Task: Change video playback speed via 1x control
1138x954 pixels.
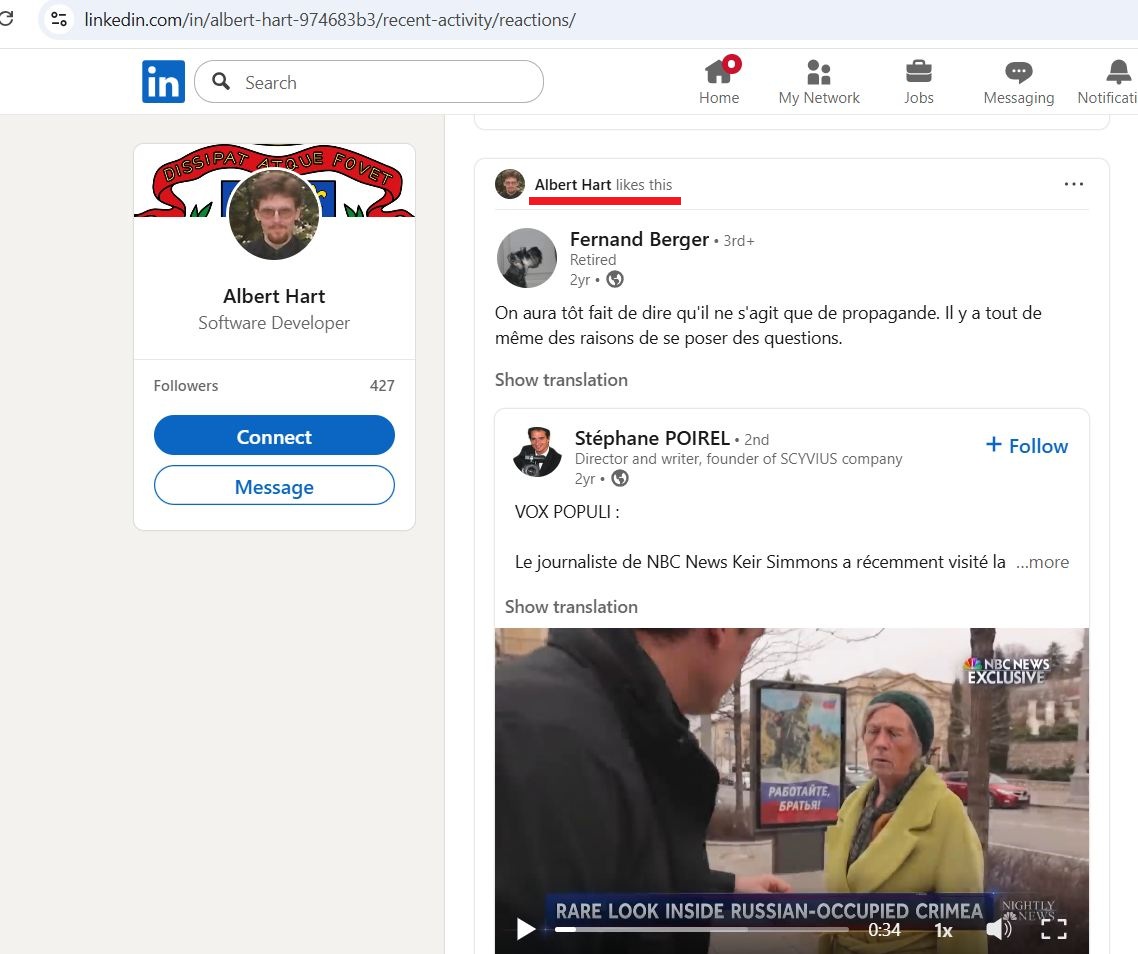Action: 942,929
